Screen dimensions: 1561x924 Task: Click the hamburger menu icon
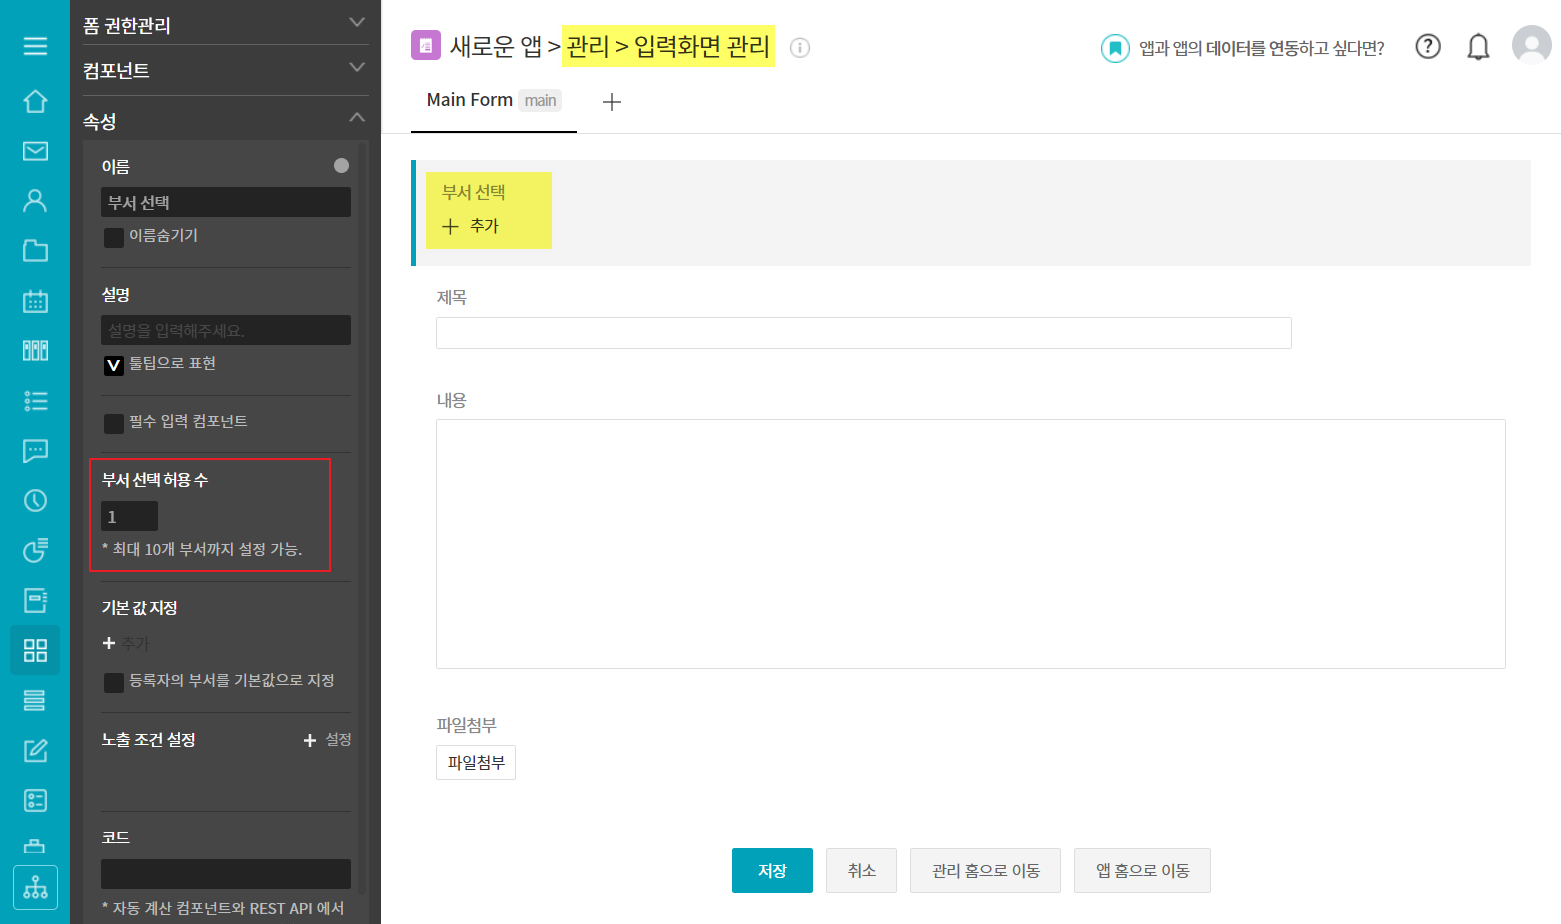point(35,46)
